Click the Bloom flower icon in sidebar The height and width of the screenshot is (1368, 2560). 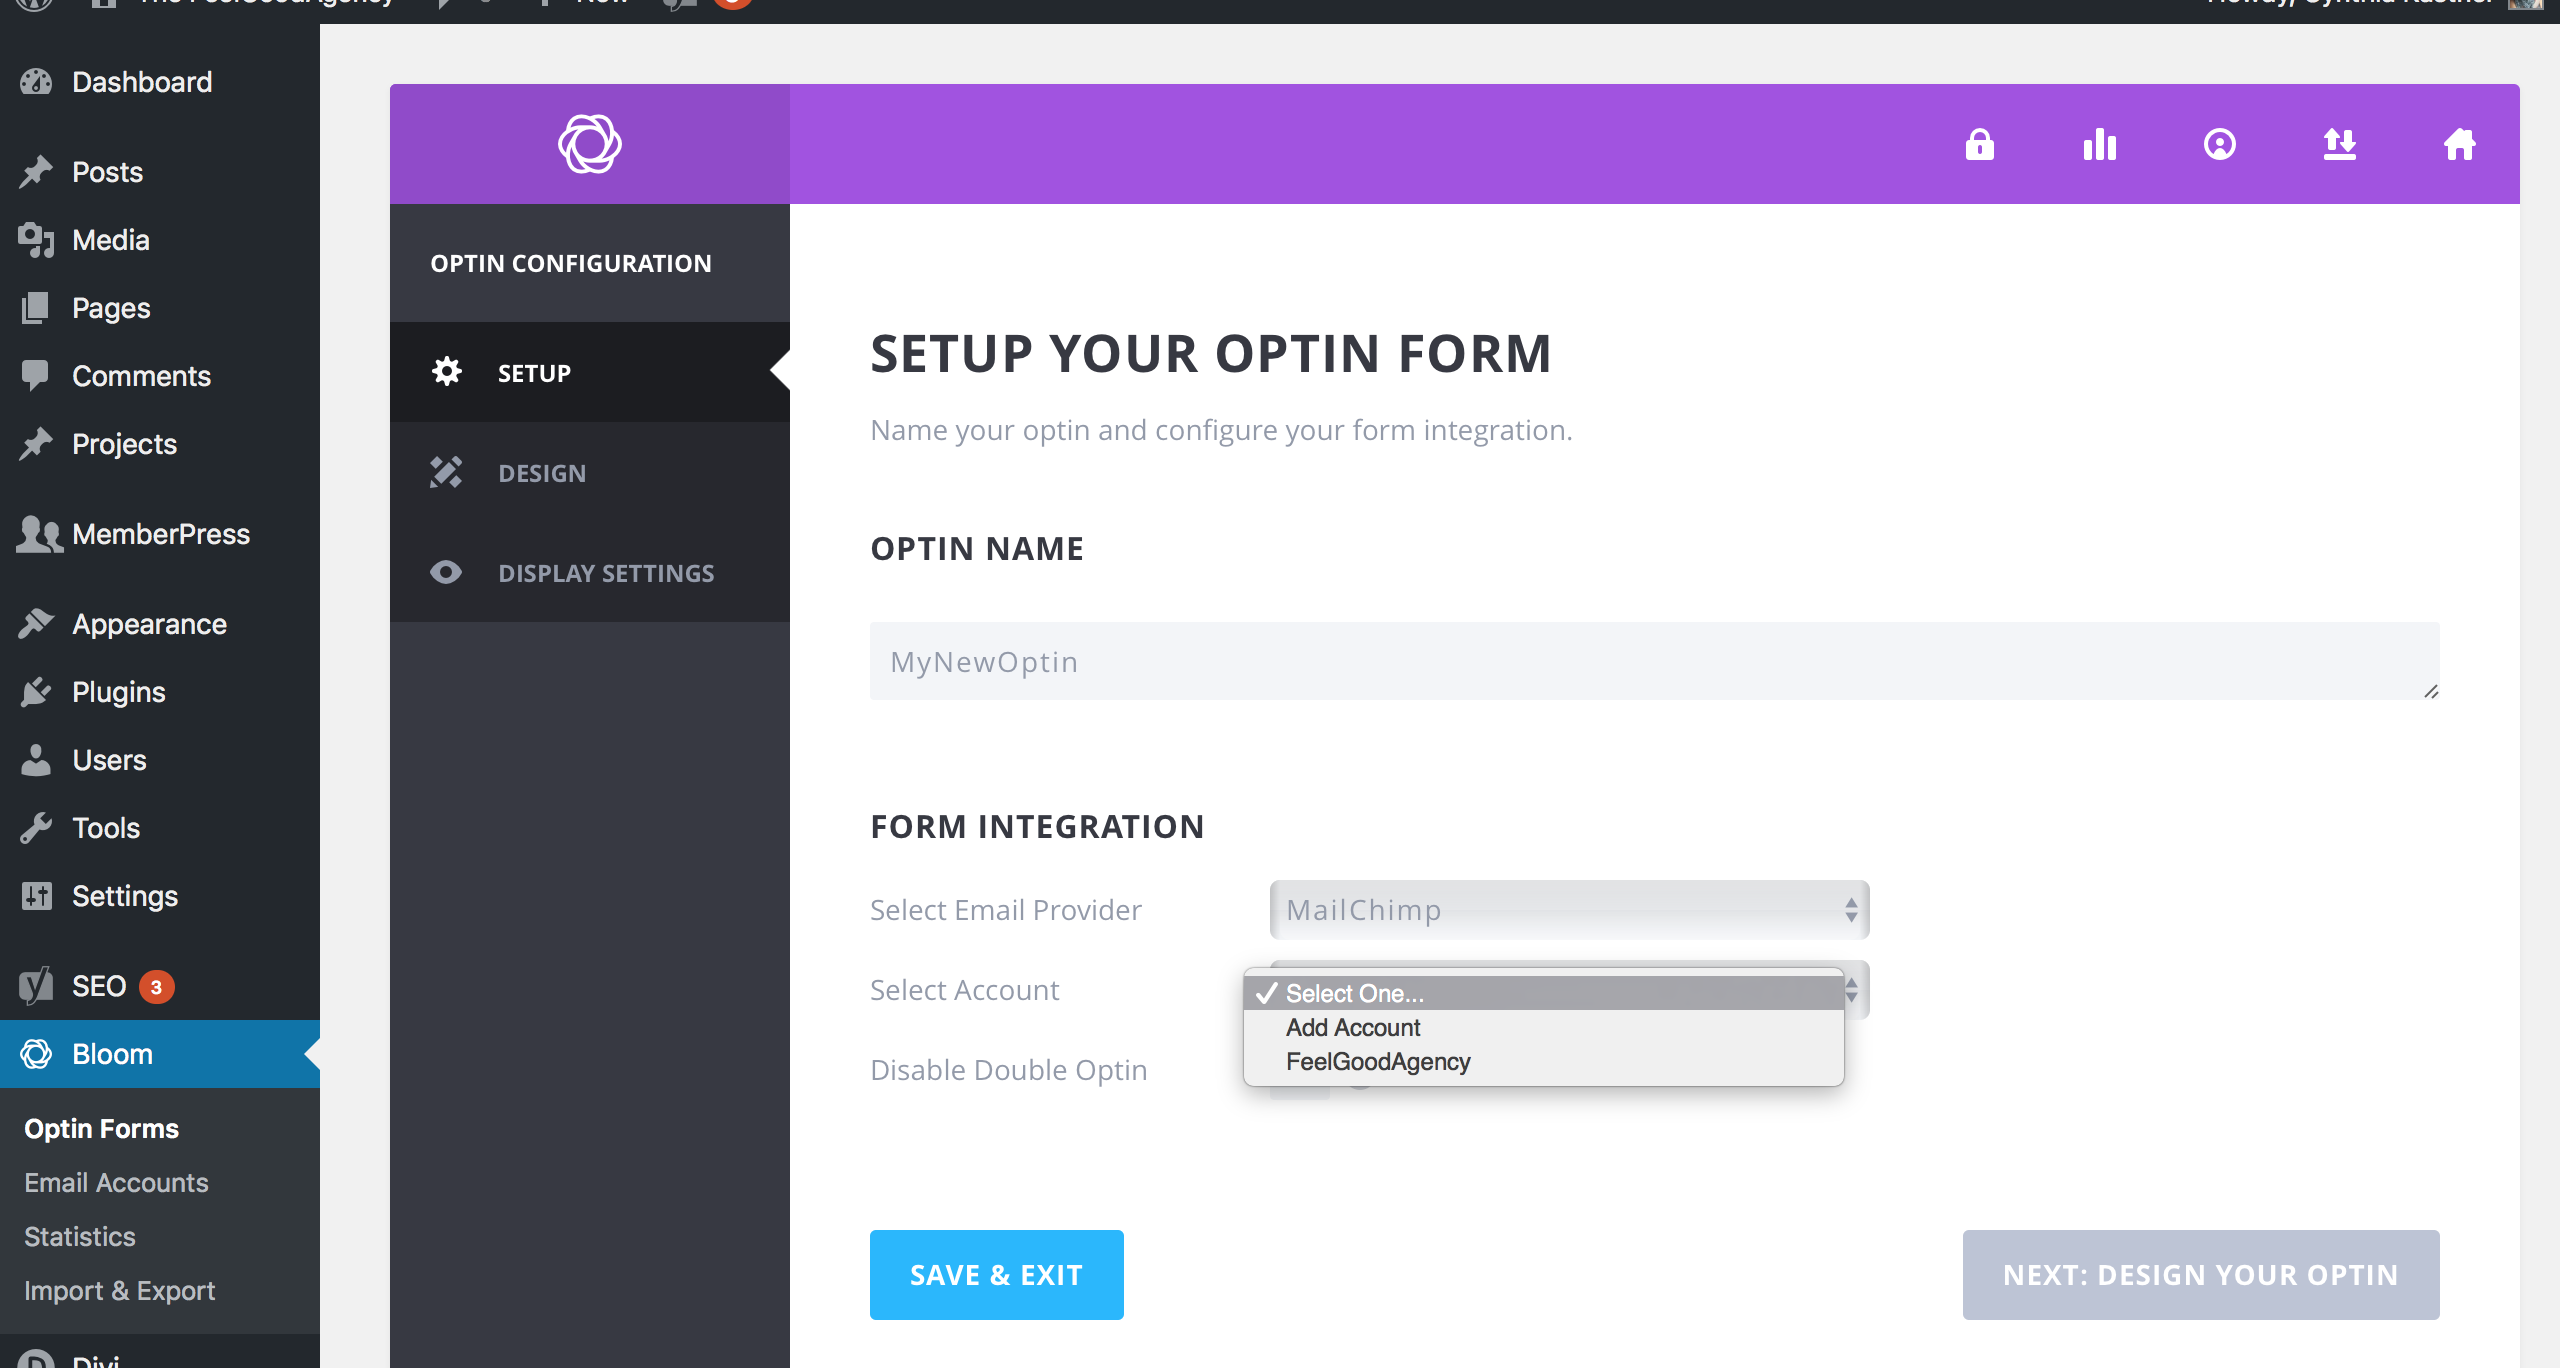[x=36, y=1054]
